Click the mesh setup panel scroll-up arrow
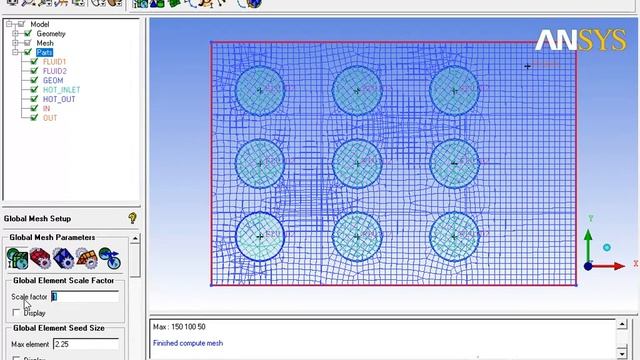Viewport: 640px width, 360px height. (135, 238)
